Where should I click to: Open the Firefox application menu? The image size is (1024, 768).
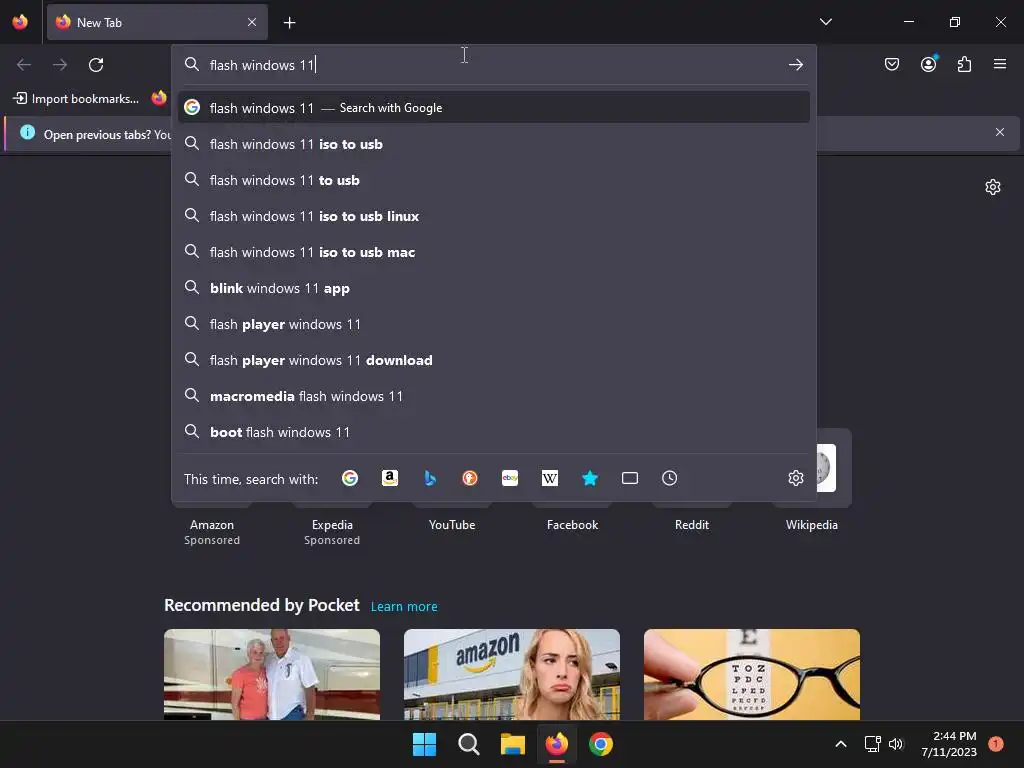click(1000, 64)
